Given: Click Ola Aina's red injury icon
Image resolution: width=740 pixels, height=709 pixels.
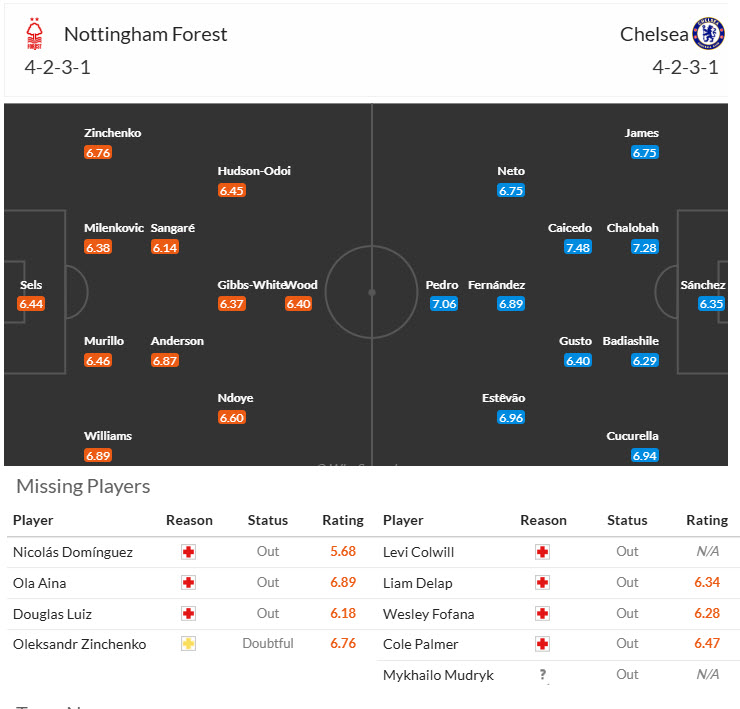Looking at the screenshot, I should click(188, 583).
